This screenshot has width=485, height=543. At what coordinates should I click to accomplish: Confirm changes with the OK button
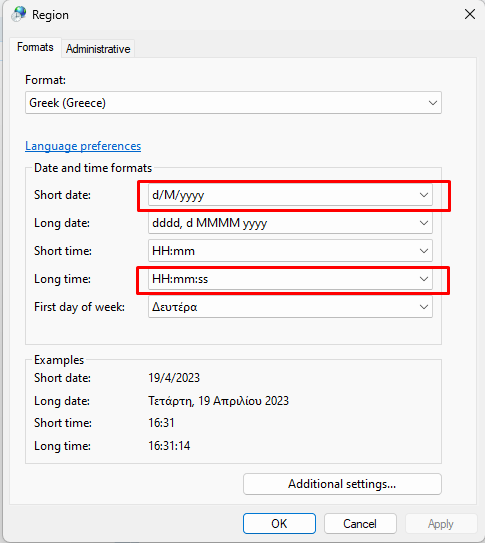(279, 524)
